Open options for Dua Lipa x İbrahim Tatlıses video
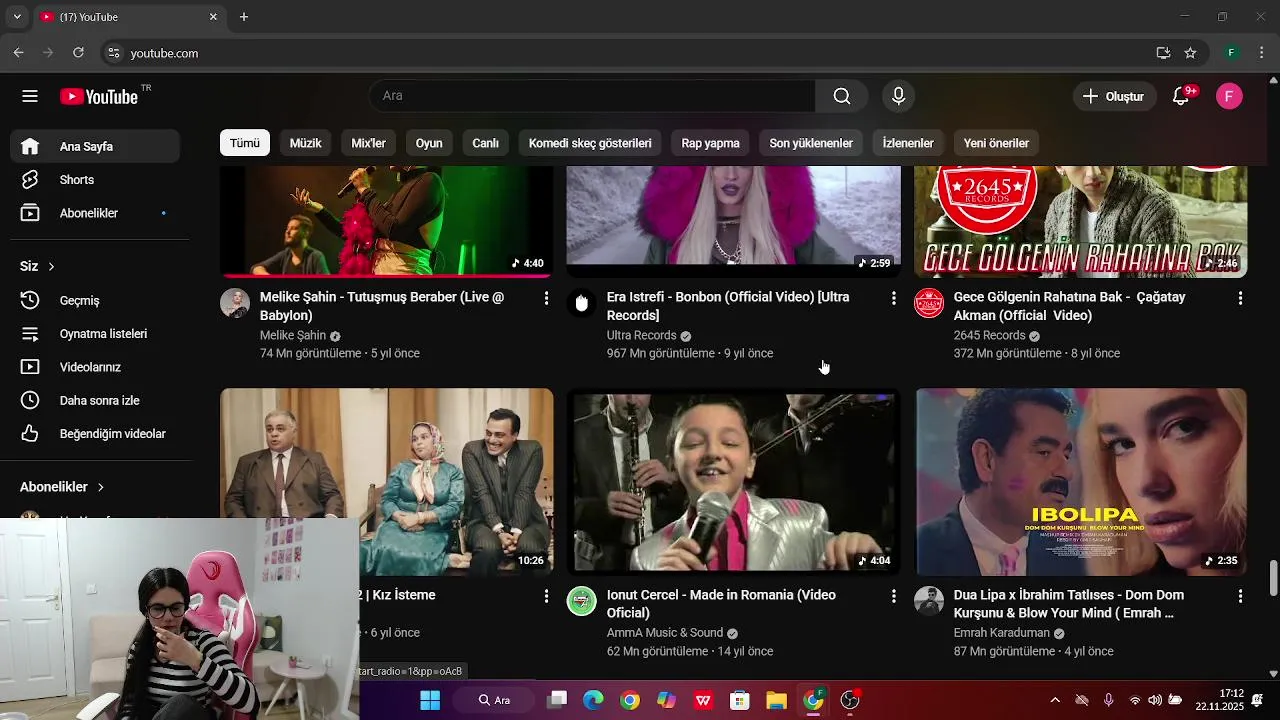Image resolution: width=1280 pixels, height=720 pixels. pos(1240,596)
